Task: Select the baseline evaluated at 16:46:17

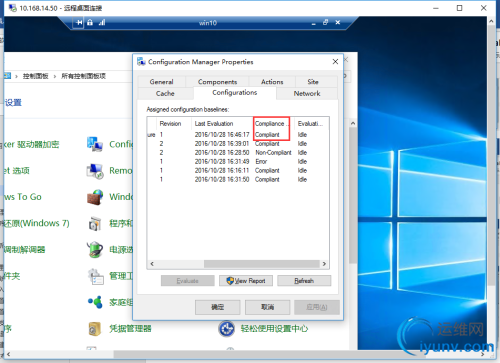Action: (238, 135)
